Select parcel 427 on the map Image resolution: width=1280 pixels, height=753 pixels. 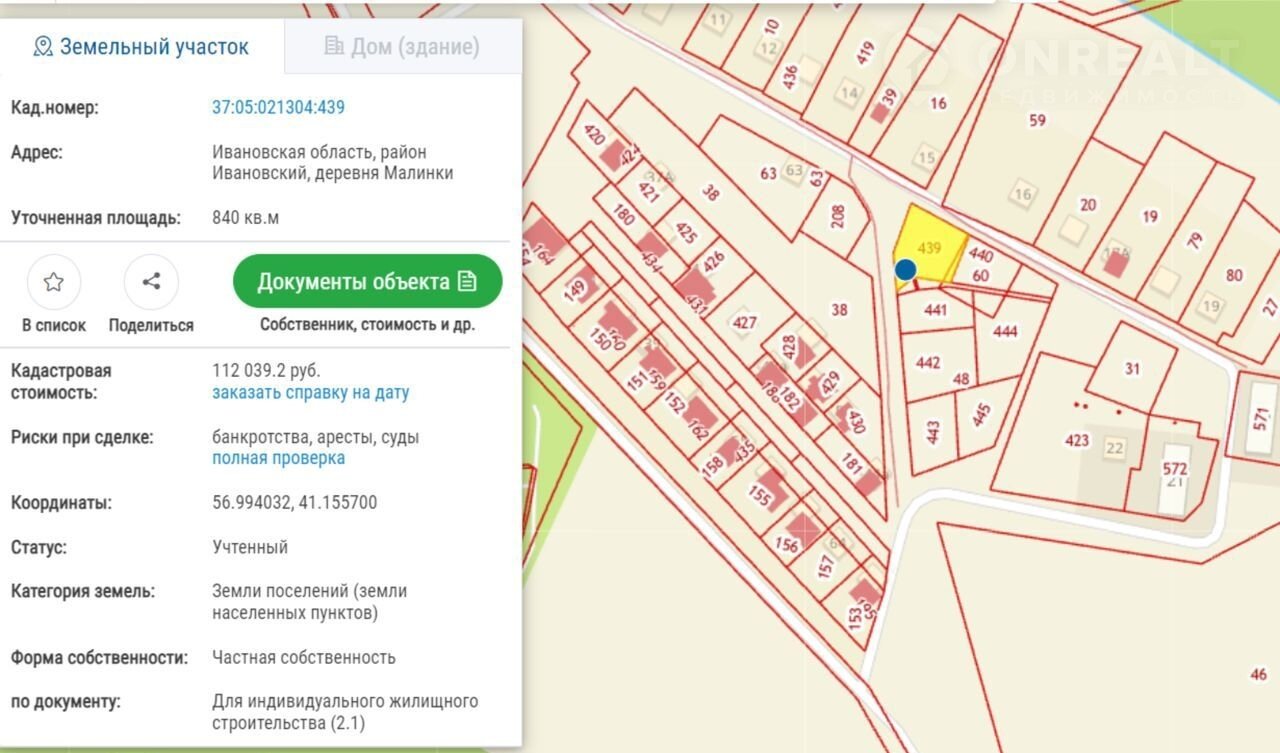click(744, 324)
